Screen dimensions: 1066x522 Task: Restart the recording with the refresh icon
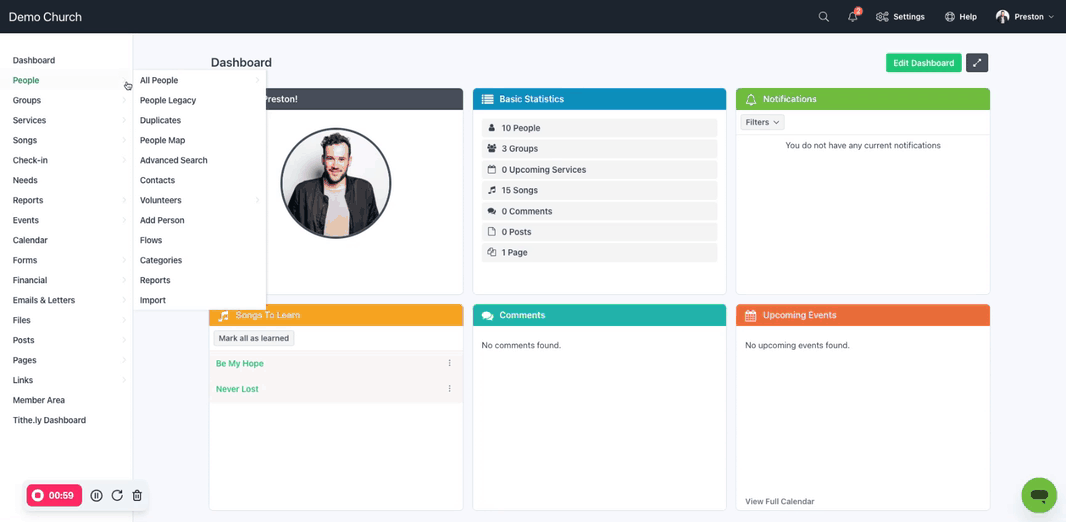point(117,495)
